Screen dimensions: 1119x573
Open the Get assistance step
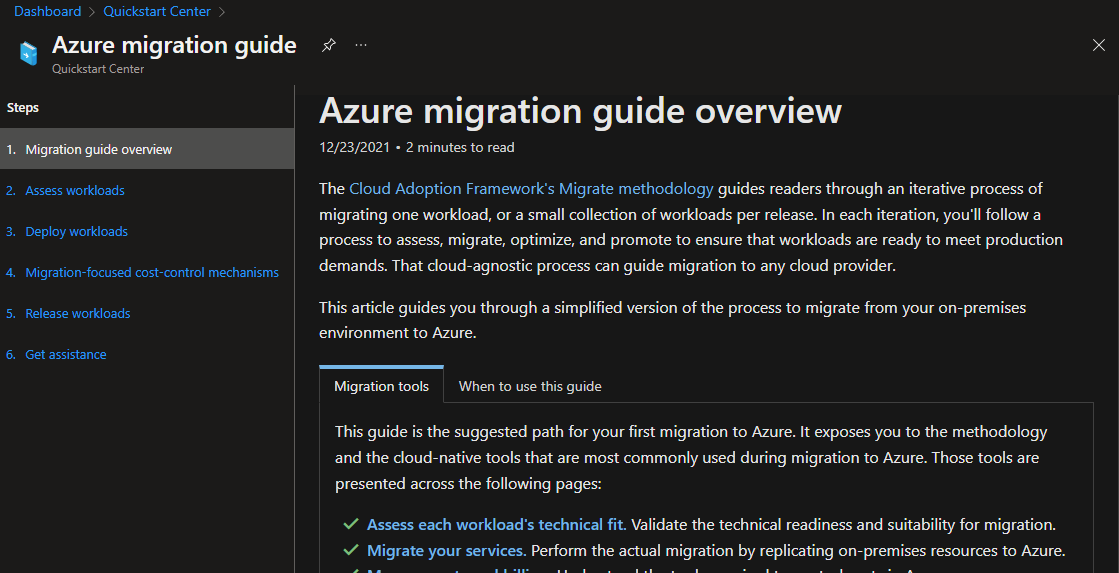point(66,354)
